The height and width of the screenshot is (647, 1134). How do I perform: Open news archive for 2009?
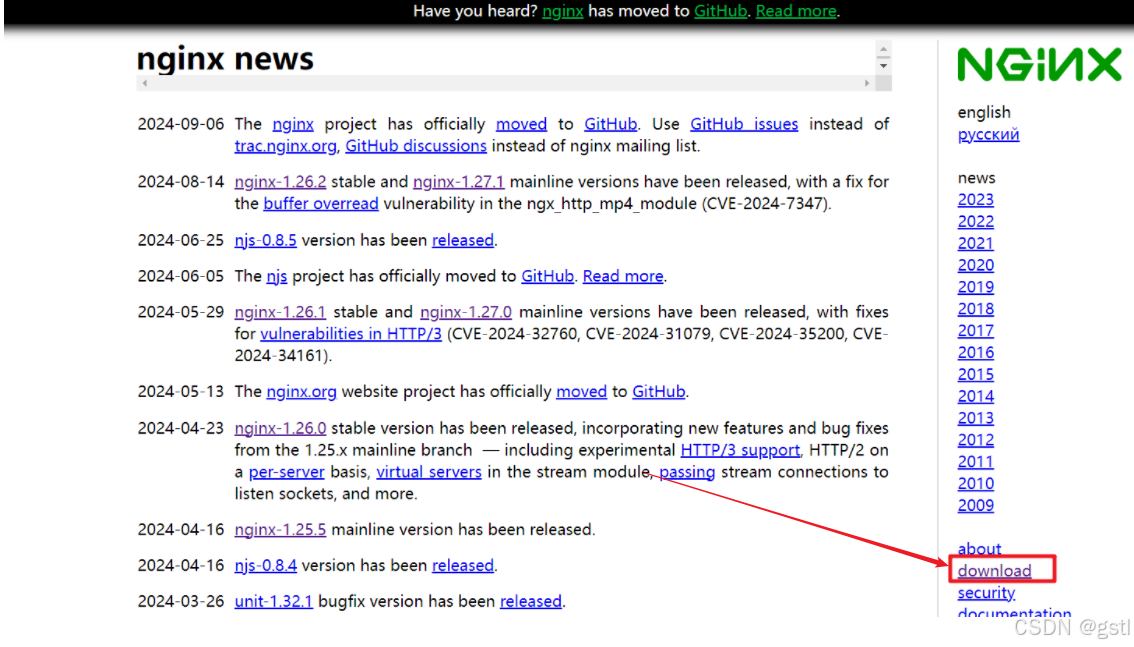pos(975,505)
